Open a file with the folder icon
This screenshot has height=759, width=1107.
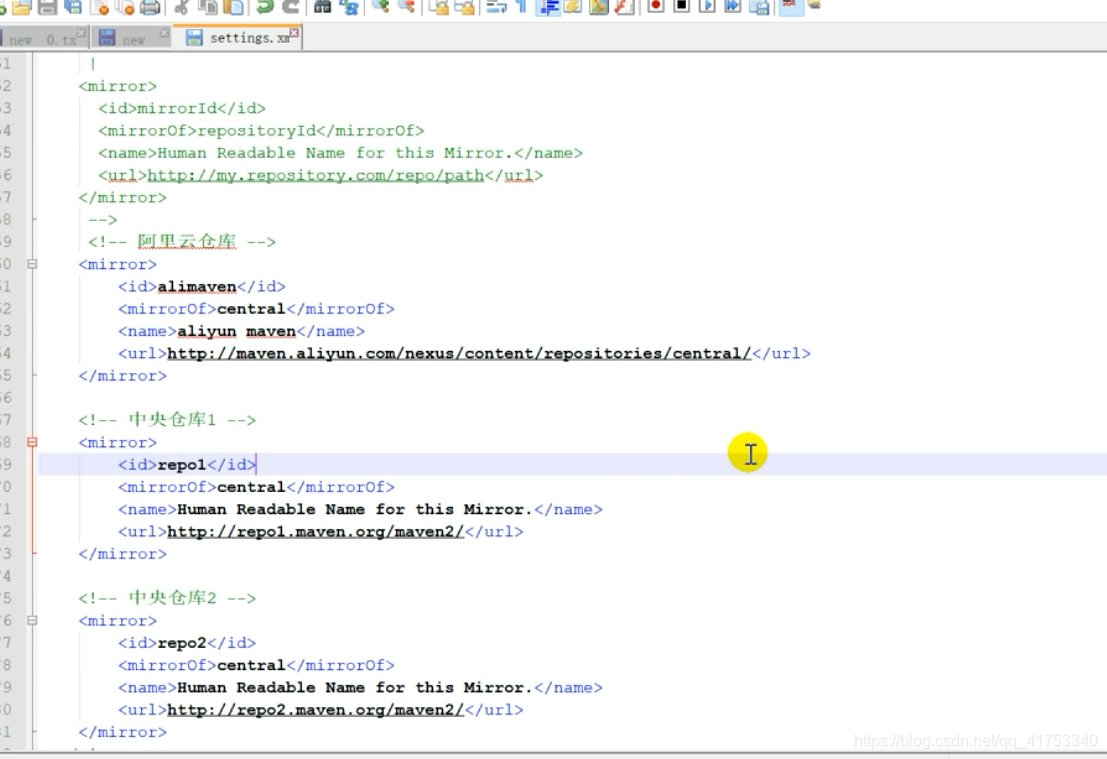point(22,7)
